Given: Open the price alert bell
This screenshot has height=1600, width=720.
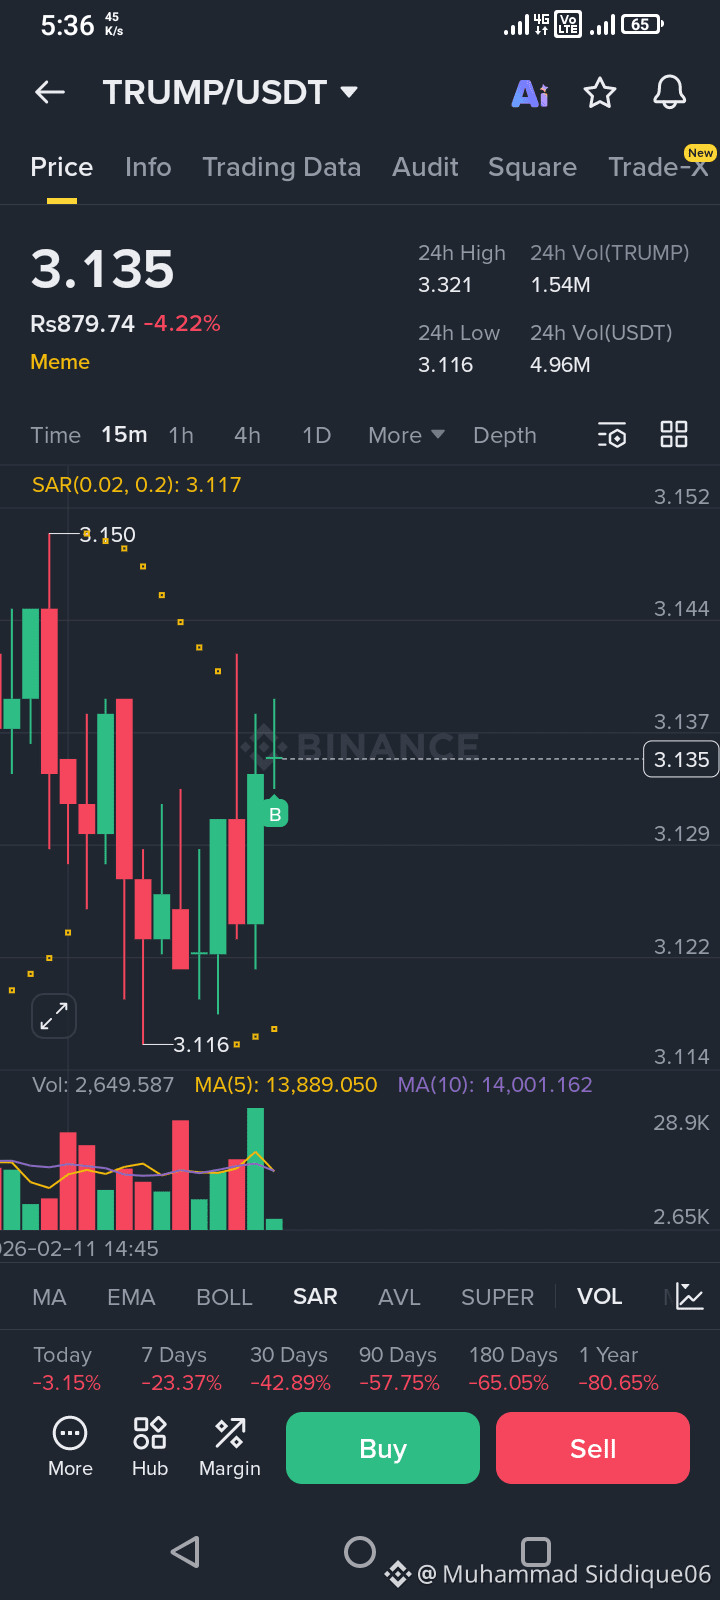Looking at the screenshot, I should (670, 92).
